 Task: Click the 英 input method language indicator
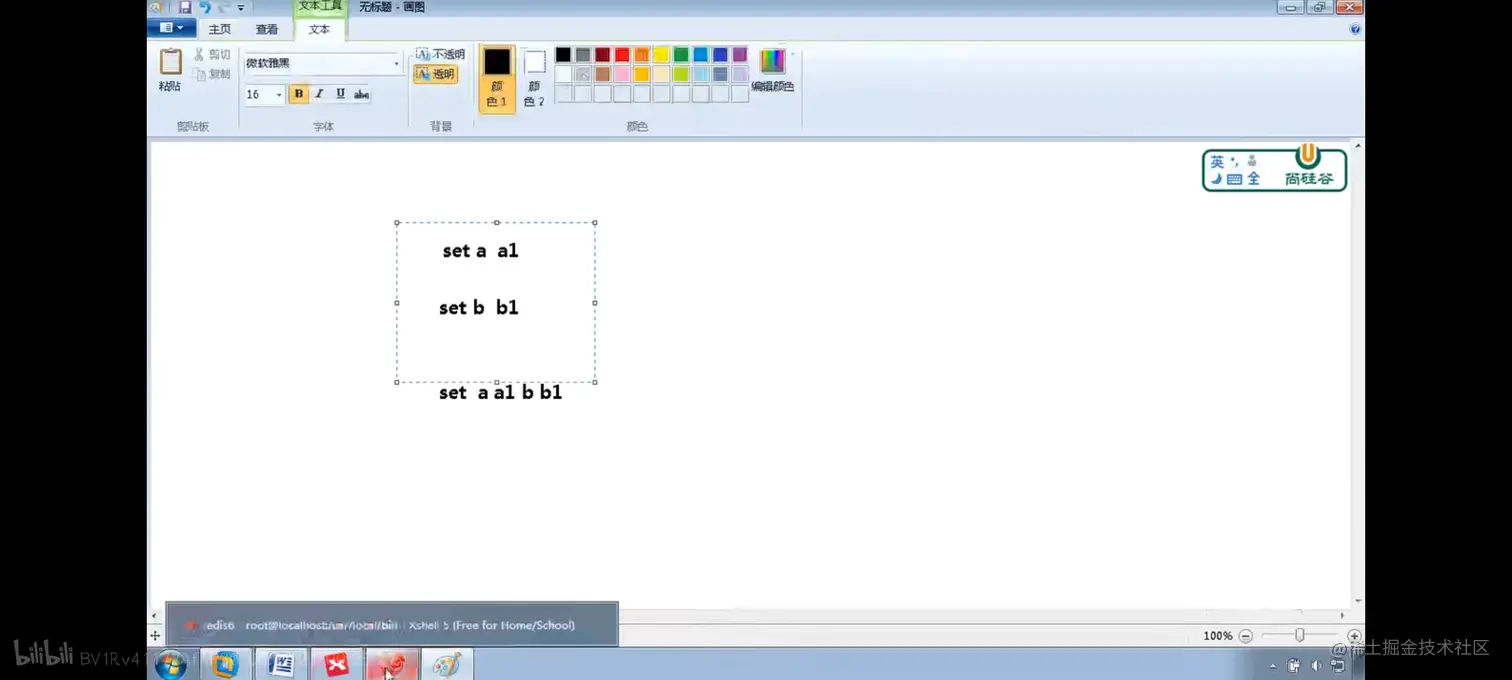[1217, 161]
